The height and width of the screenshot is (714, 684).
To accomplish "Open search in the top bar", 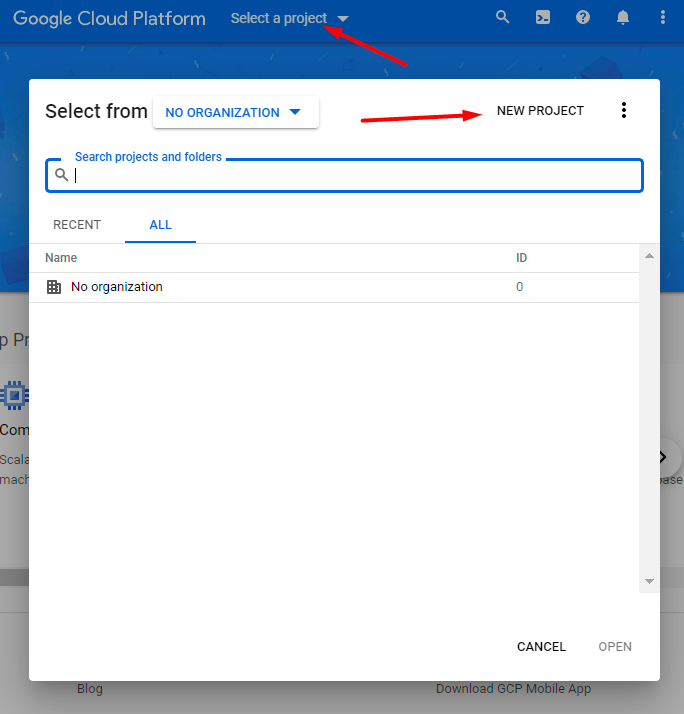I will click(x=502, y=17).
